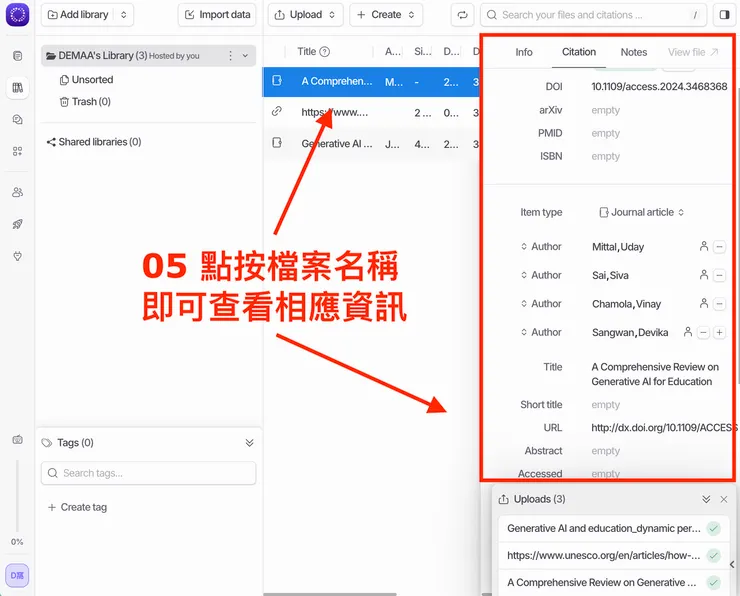Edit the Title field A Comprehensive Review
Viewport: 740px width, 596px height.
pos(655,374)
